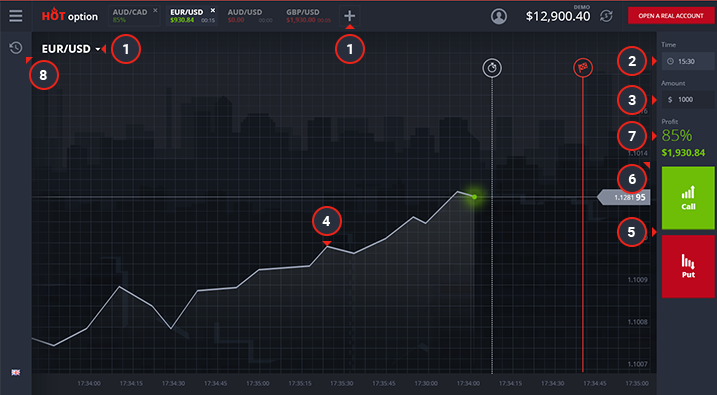The image size is (717, 395).
Task: Click Open a Real Account button
Action: click(671, 16)
